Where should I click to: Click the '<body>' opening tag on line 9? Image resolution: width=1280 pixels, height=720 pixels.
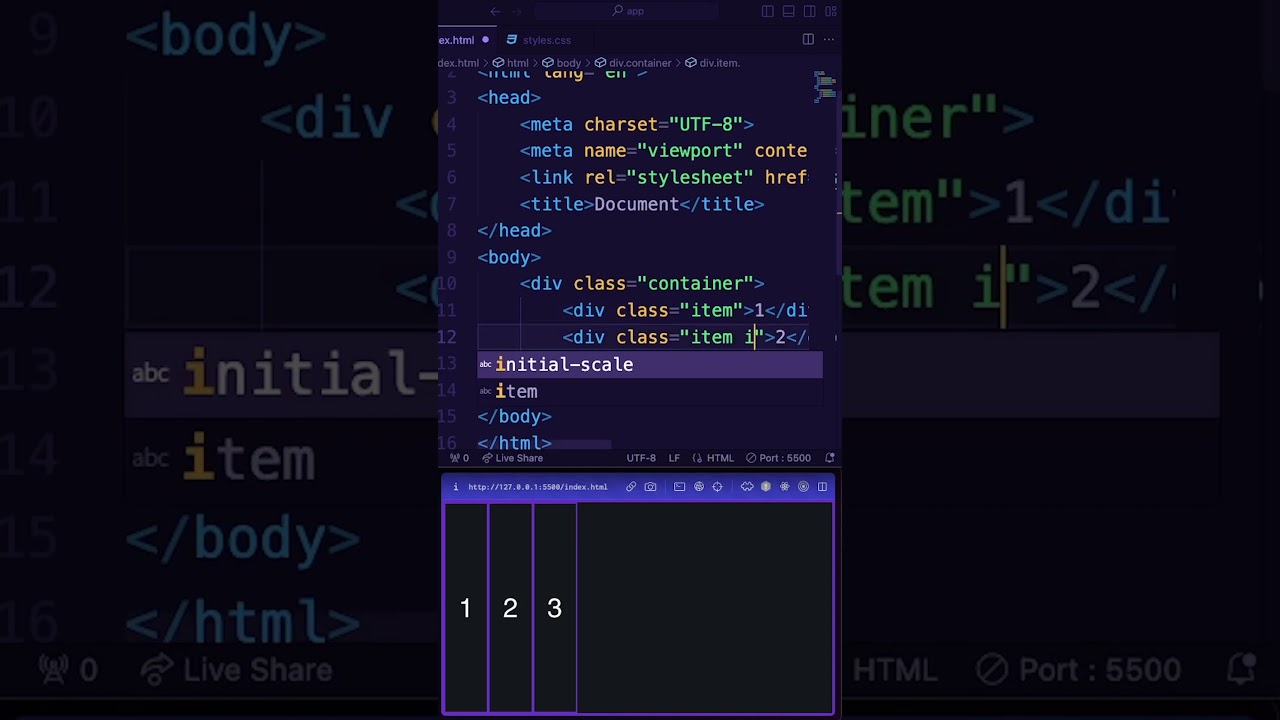pyautogui.click(x=509, y=257)
